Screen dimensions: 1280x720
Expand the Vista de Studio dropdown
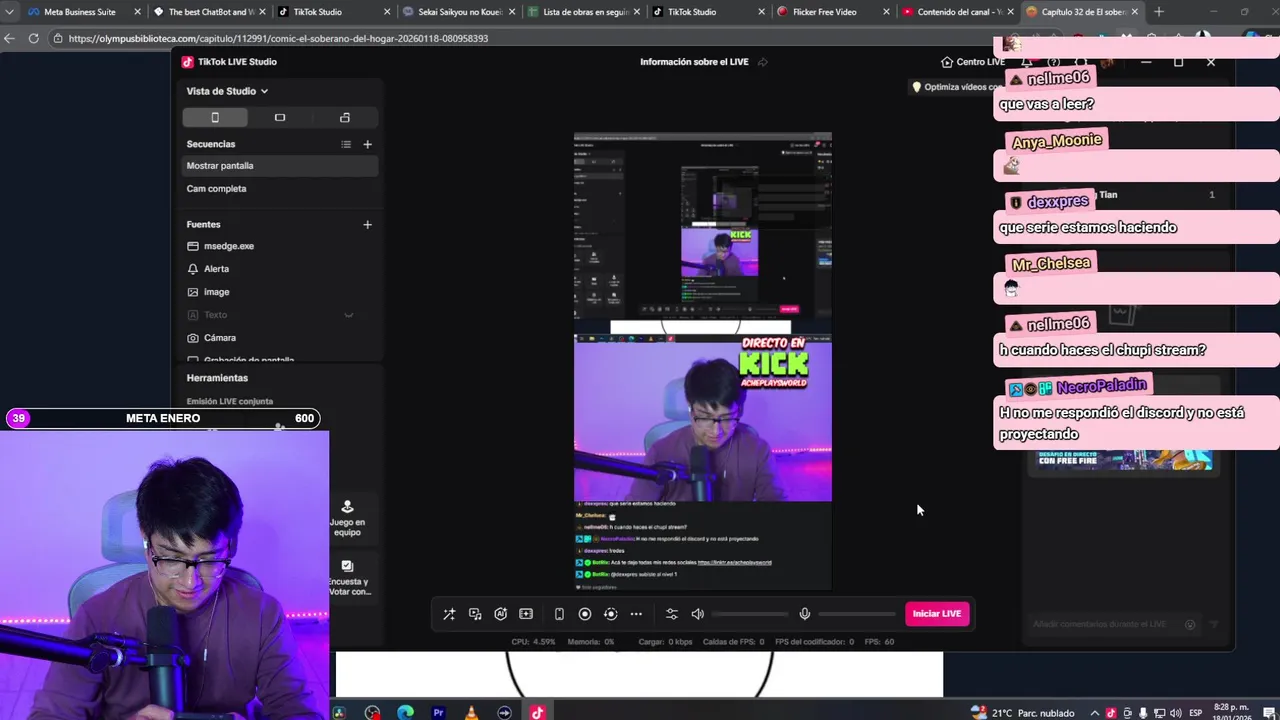227,91
